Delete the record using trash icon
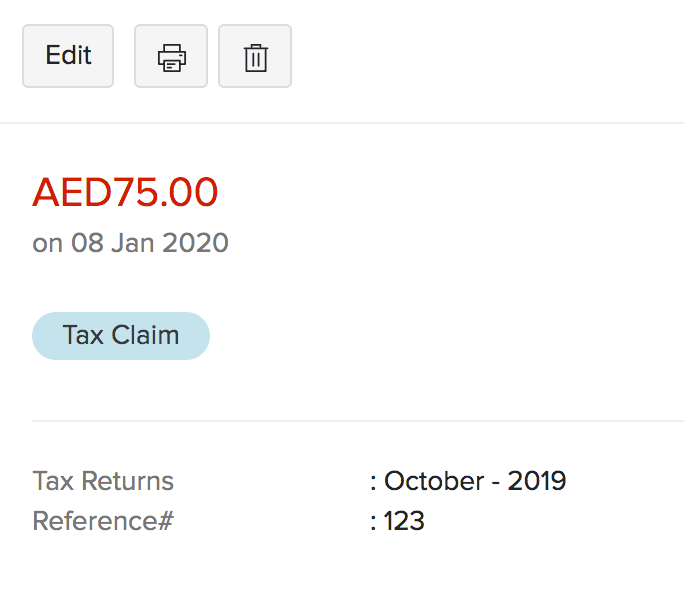Image resolution: width=684 pixels, height=604 pixels. (x=255, y=57)
